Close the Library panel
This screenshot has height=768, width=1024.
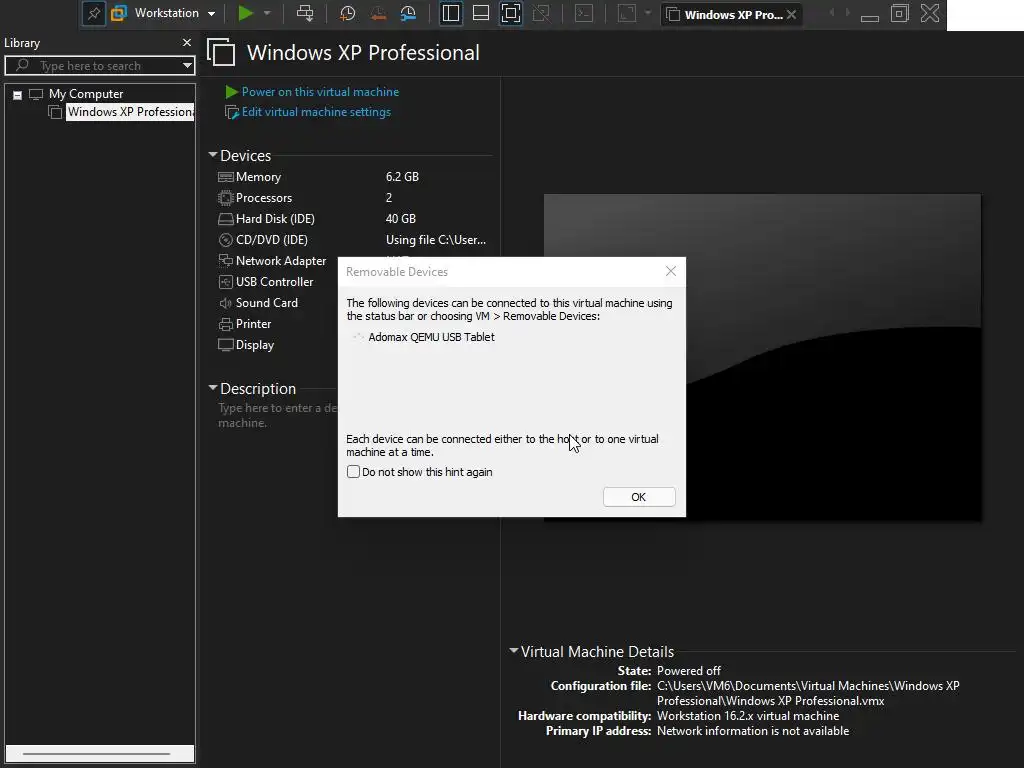tap(187, 42)
